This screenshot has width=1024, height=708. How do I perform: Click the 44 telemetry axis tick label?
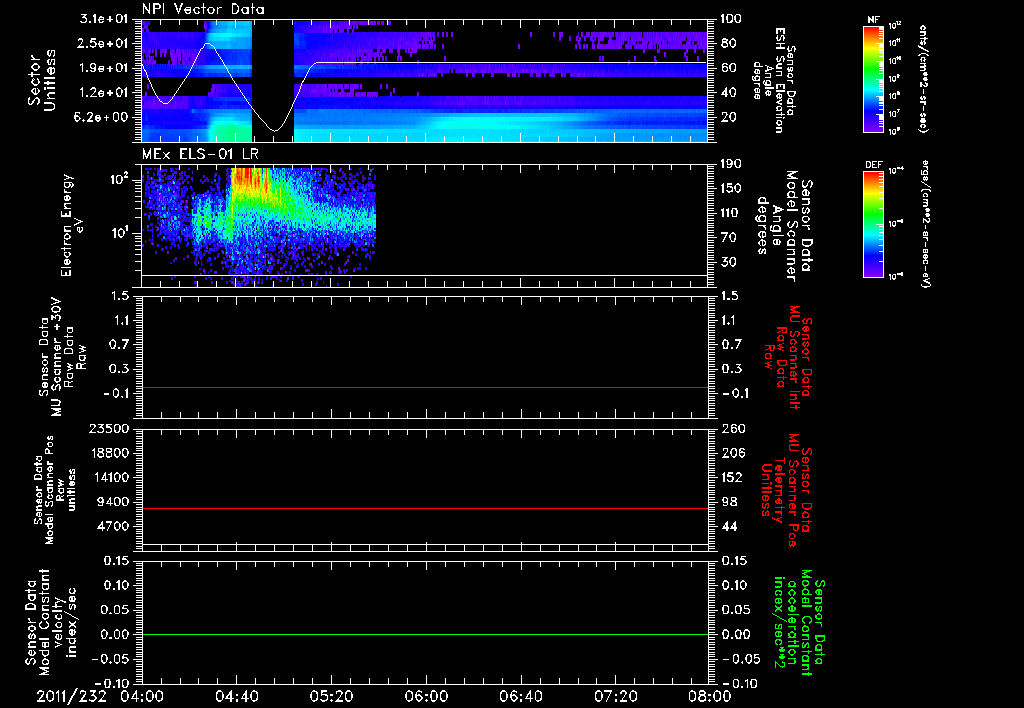pos(728,526)
